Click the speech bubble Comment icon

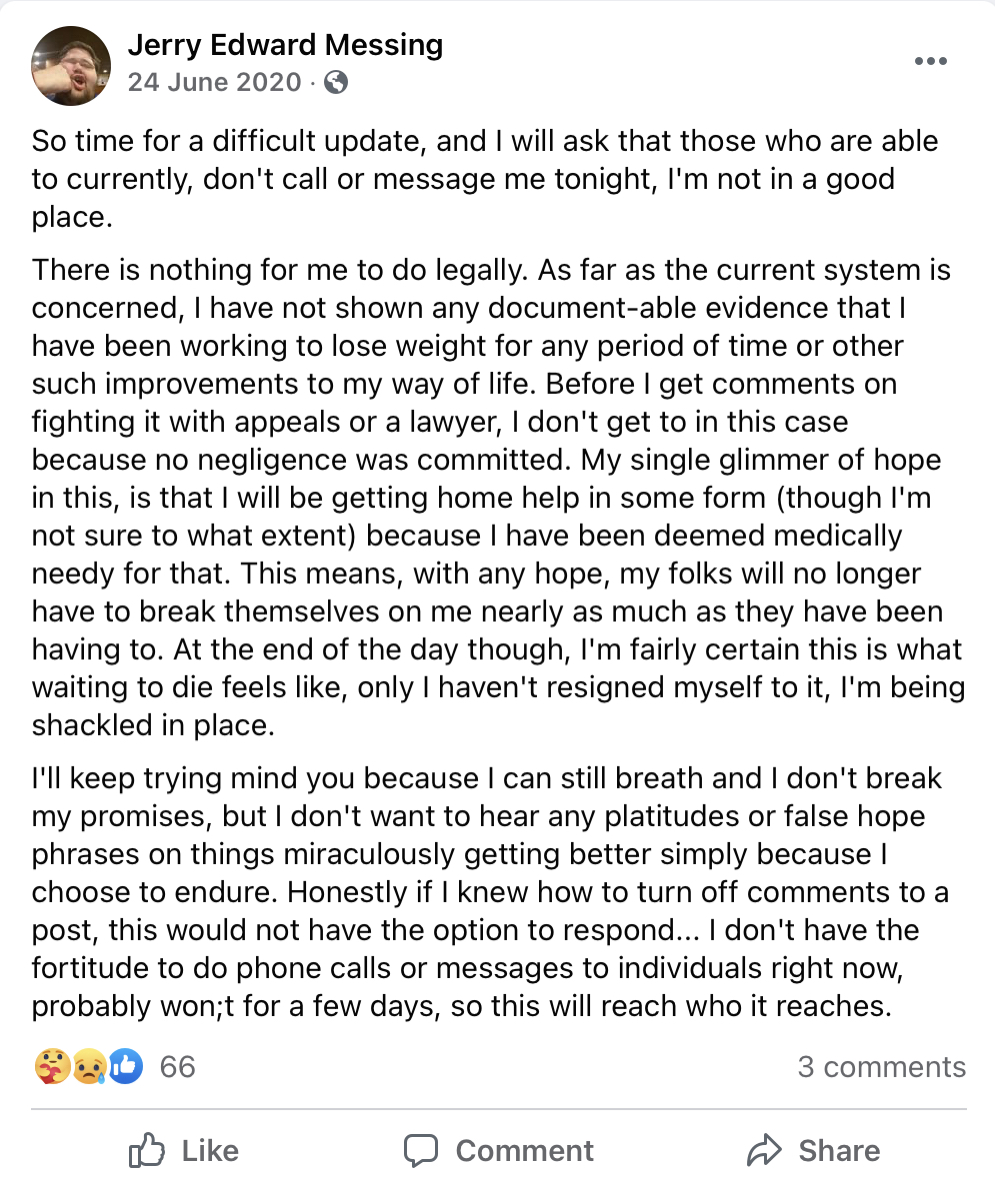(421, 1150)
